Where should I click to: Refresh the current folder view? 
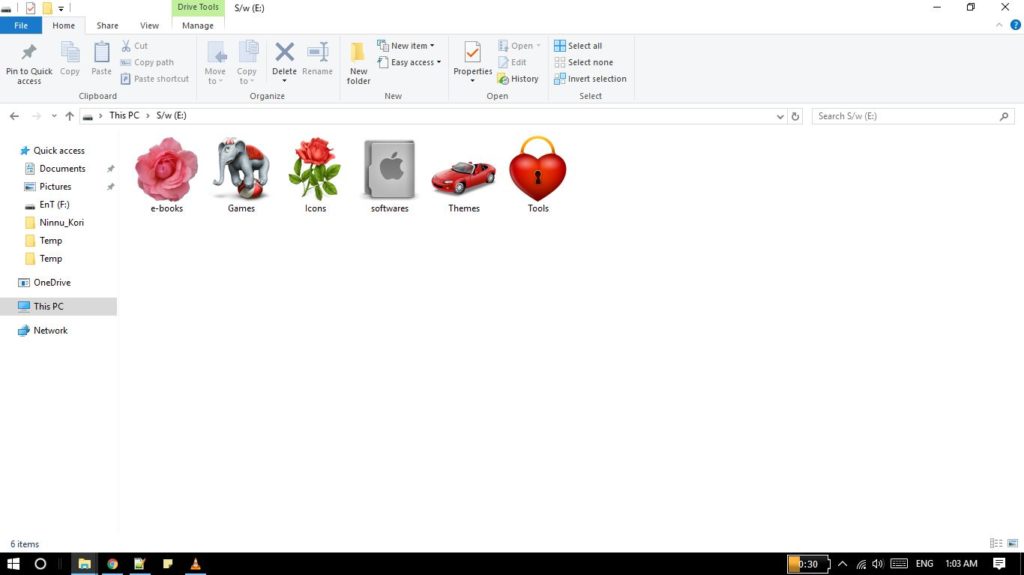(x=795, y=116)
